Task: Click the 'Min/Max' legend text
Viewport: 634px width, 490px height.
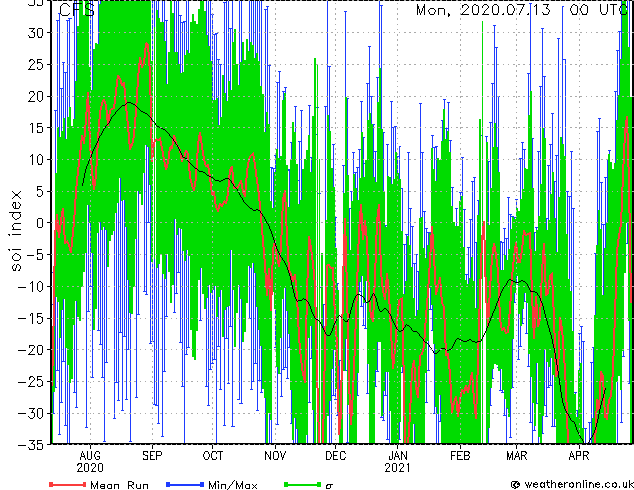Action: coord(233,485)
